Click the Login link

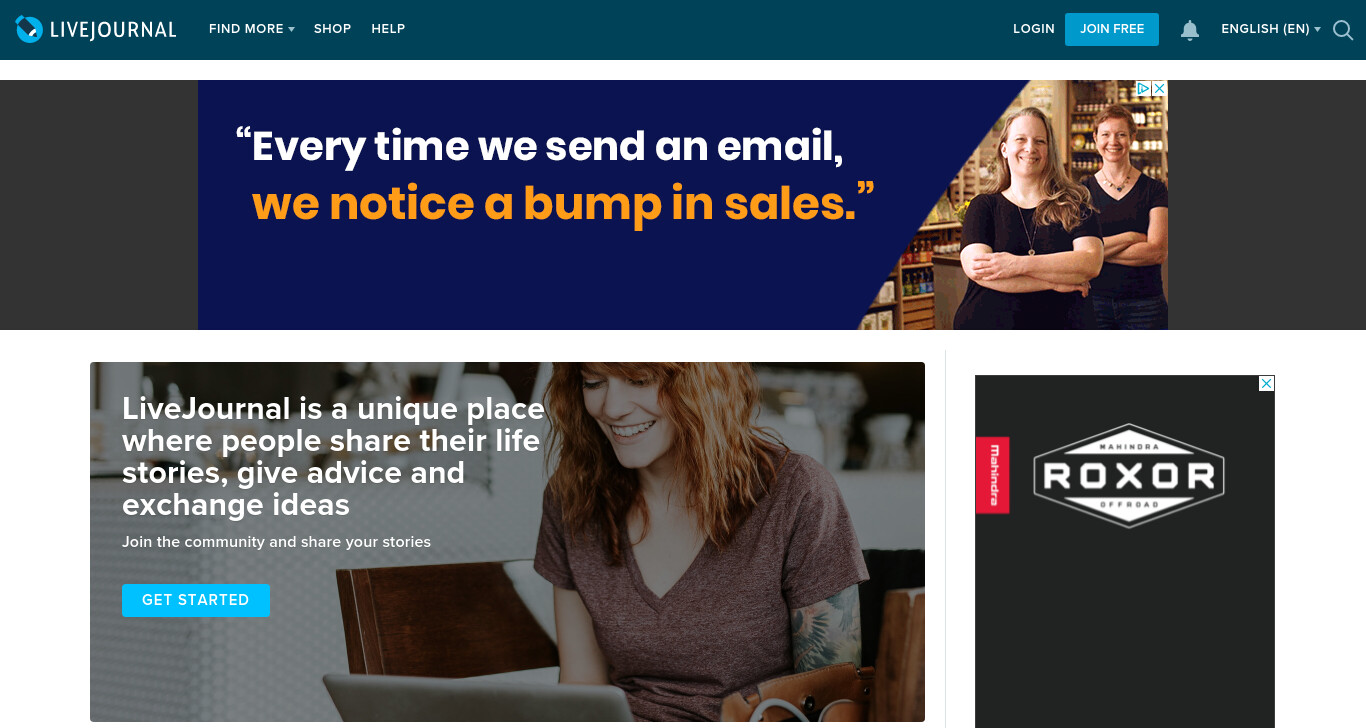pos(1034,29)
